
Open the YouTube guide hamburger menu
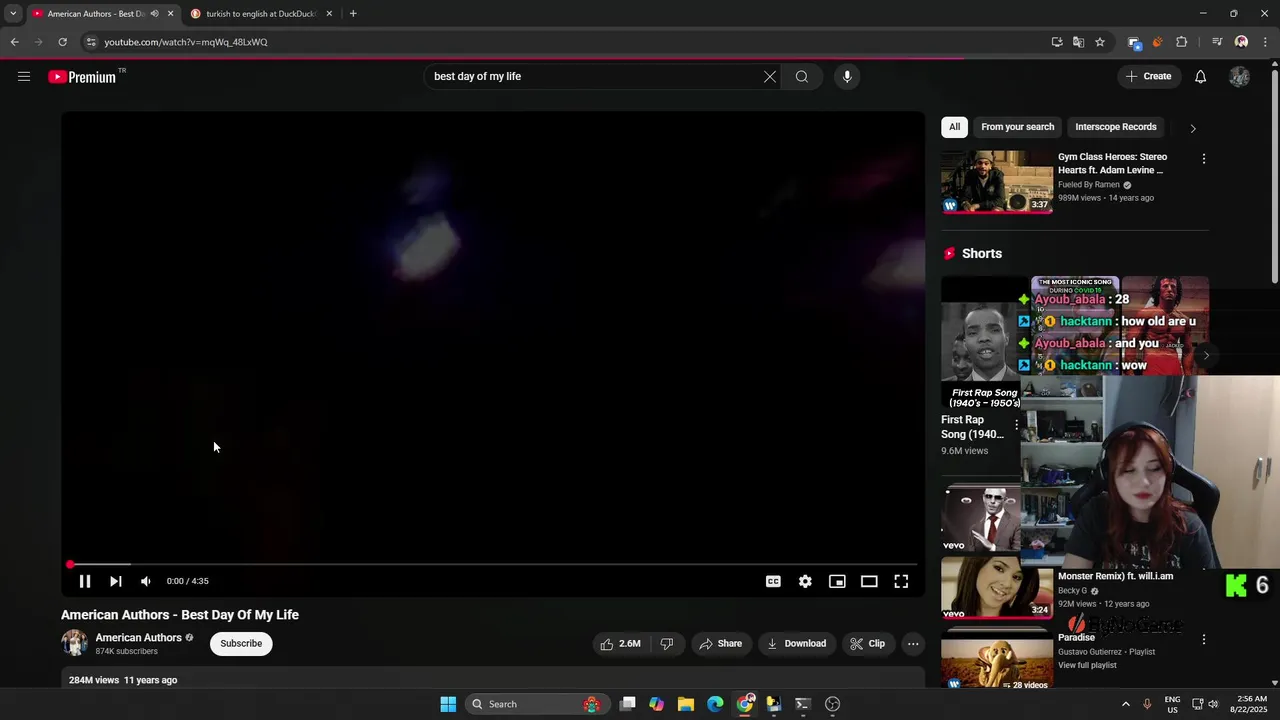pos(24,76)
